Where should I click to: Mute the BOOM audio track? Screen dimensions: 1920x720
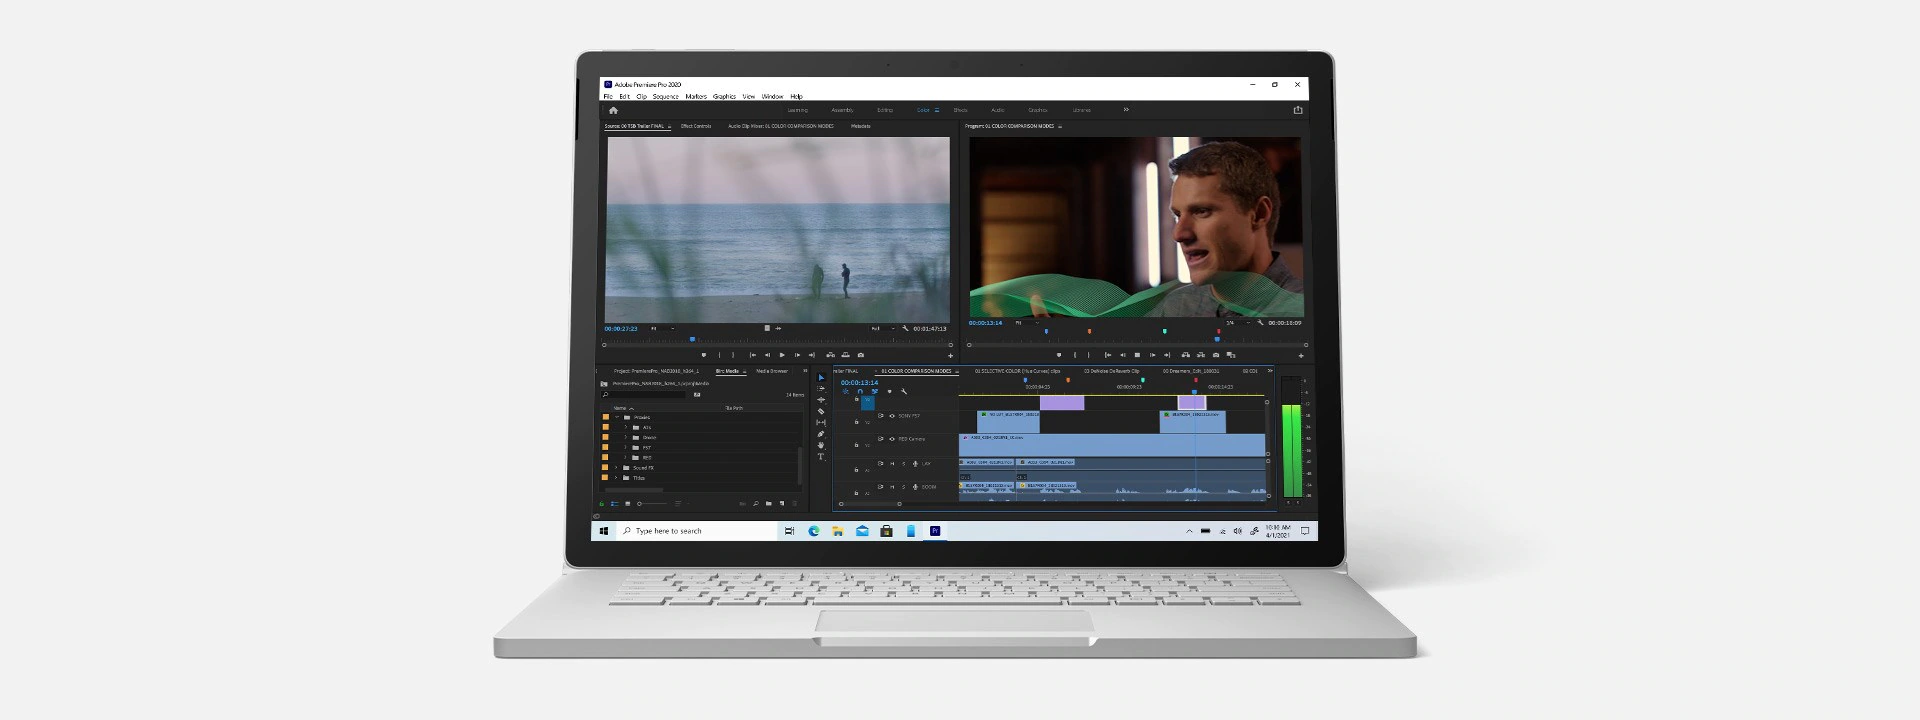(x=893, y=487)
